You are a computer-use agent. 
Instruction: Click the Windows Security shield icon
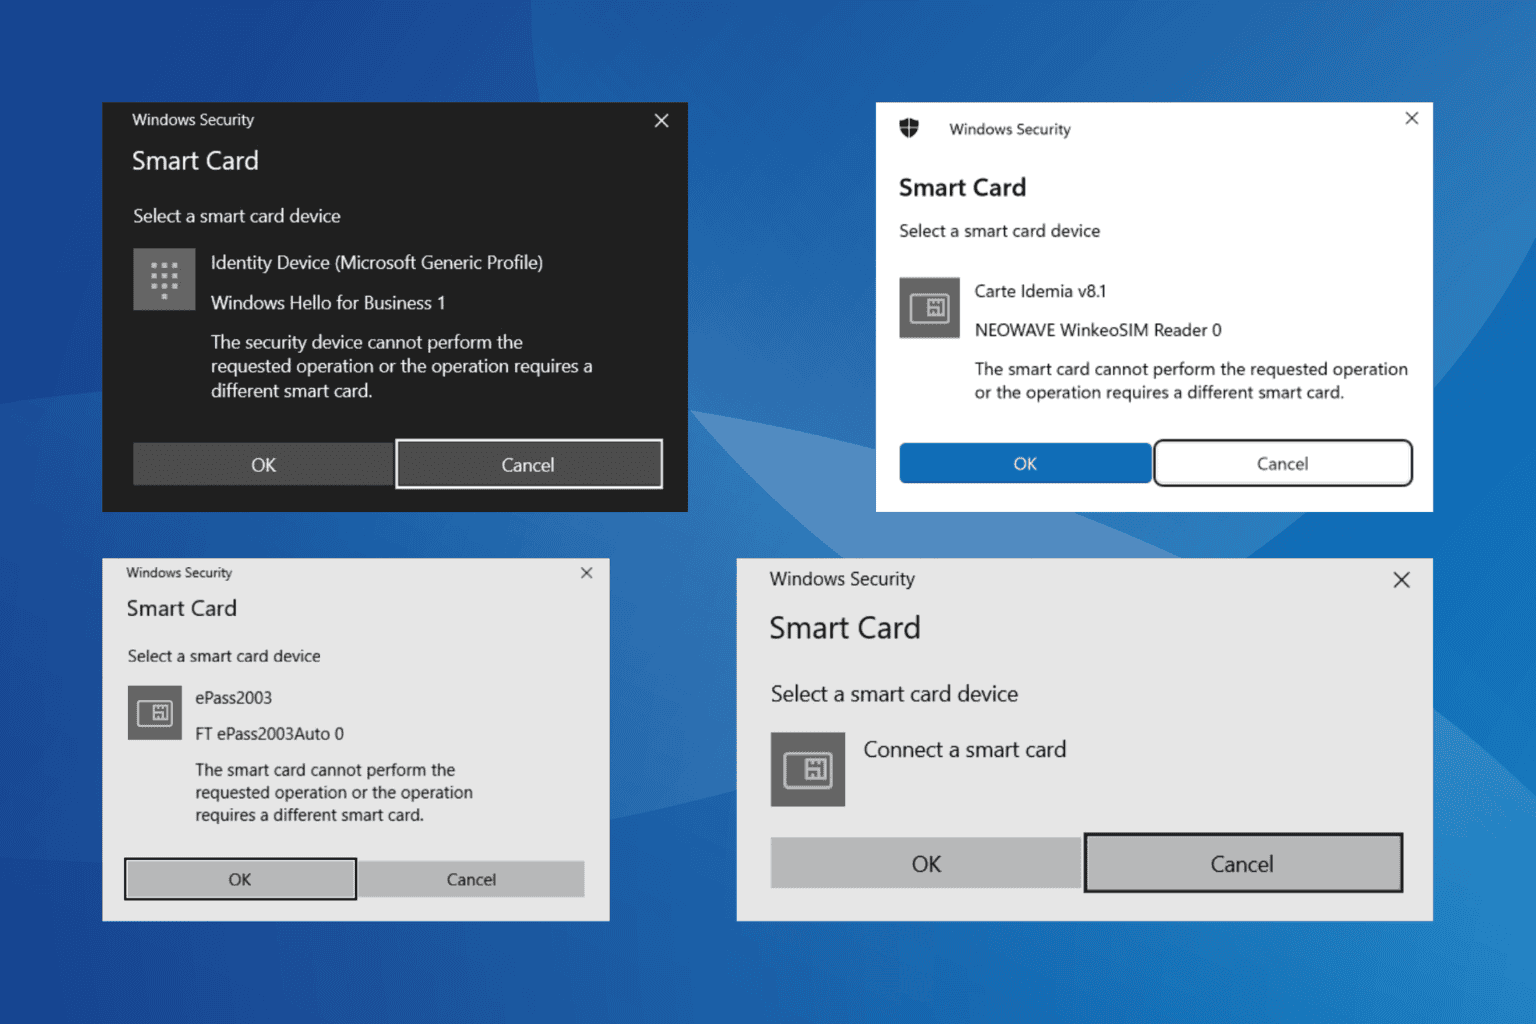pos(909,129)
